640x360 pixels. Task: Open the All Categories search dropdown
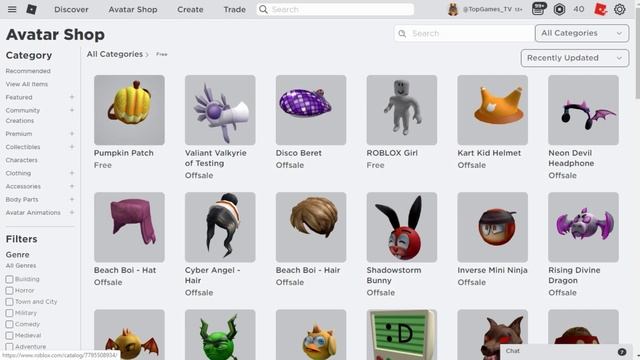(582, 33)
